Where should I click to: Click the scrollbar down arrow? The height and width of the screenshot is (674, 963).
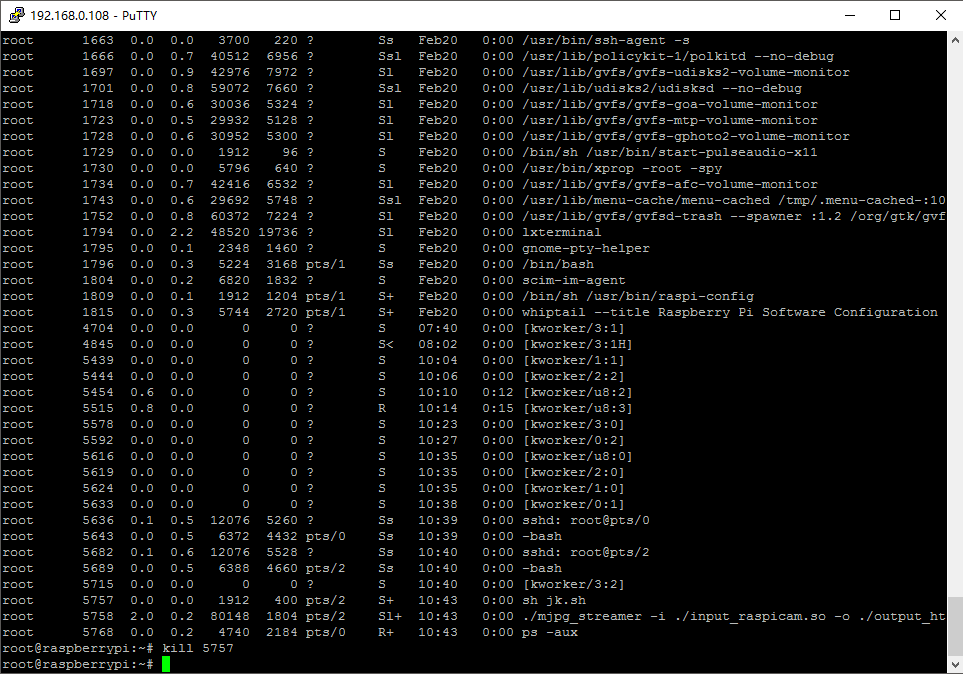(955, 664)
